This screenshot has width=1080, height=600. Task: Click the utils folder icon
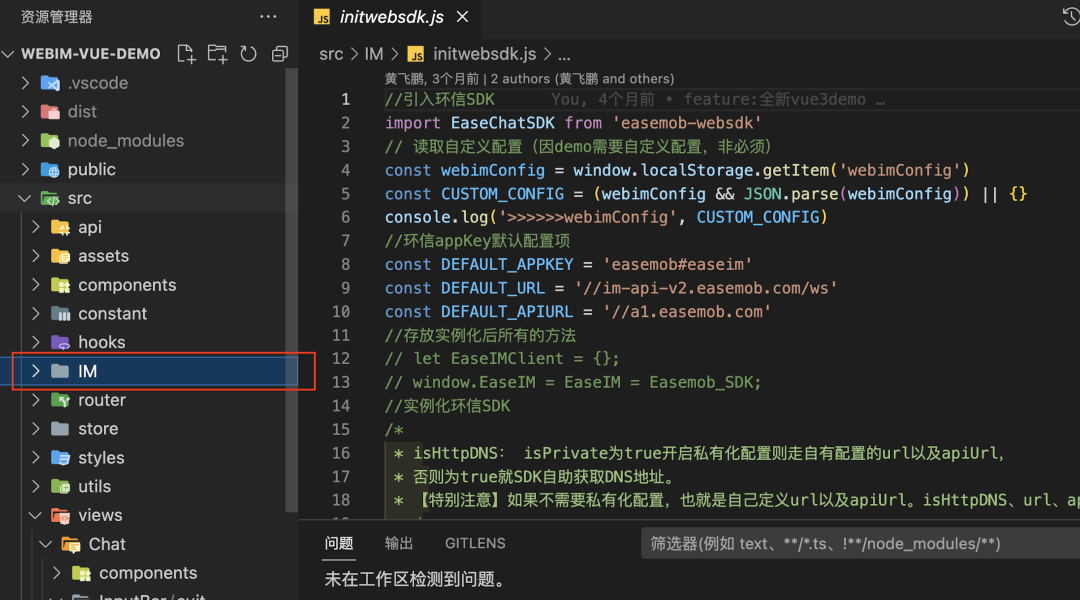tap(61, 487)
